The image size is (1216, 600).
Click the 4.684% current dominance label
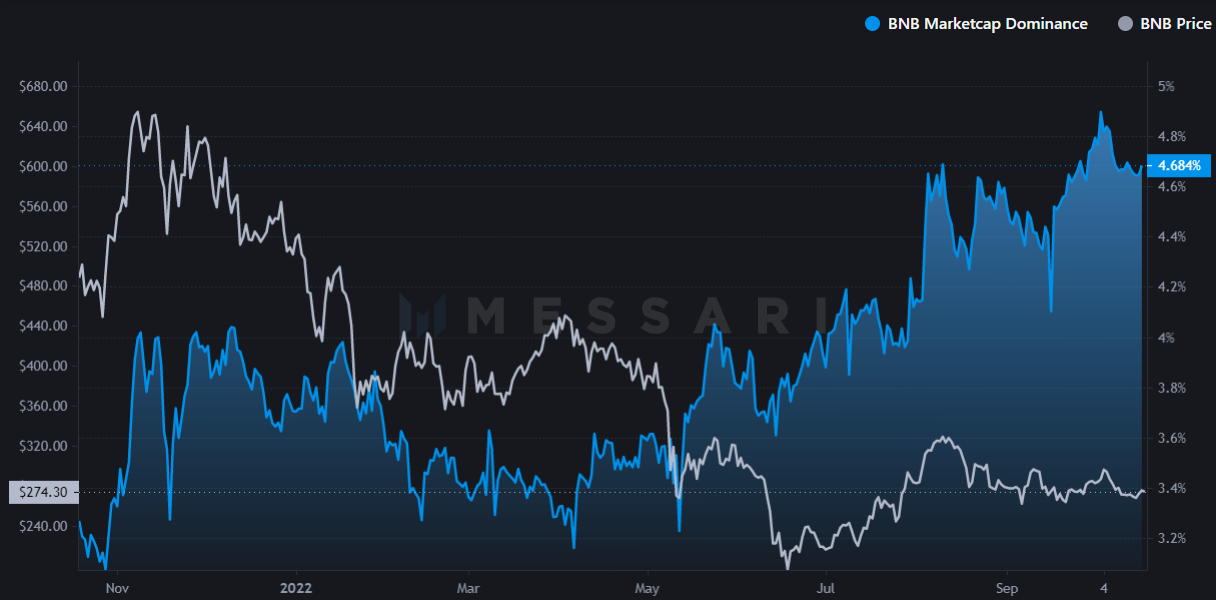[1180, 165]
